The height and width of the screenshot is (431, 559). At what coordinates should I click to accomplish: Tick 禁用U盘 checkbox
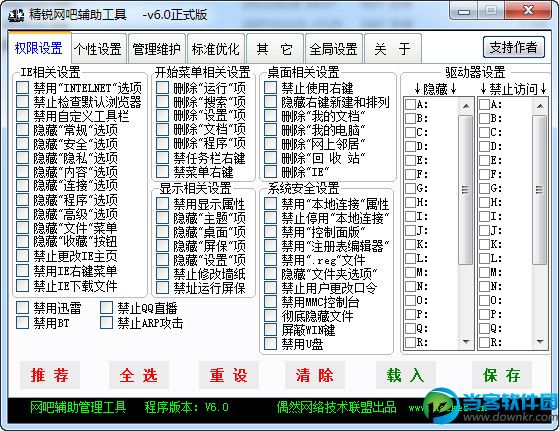click(271, 343)
